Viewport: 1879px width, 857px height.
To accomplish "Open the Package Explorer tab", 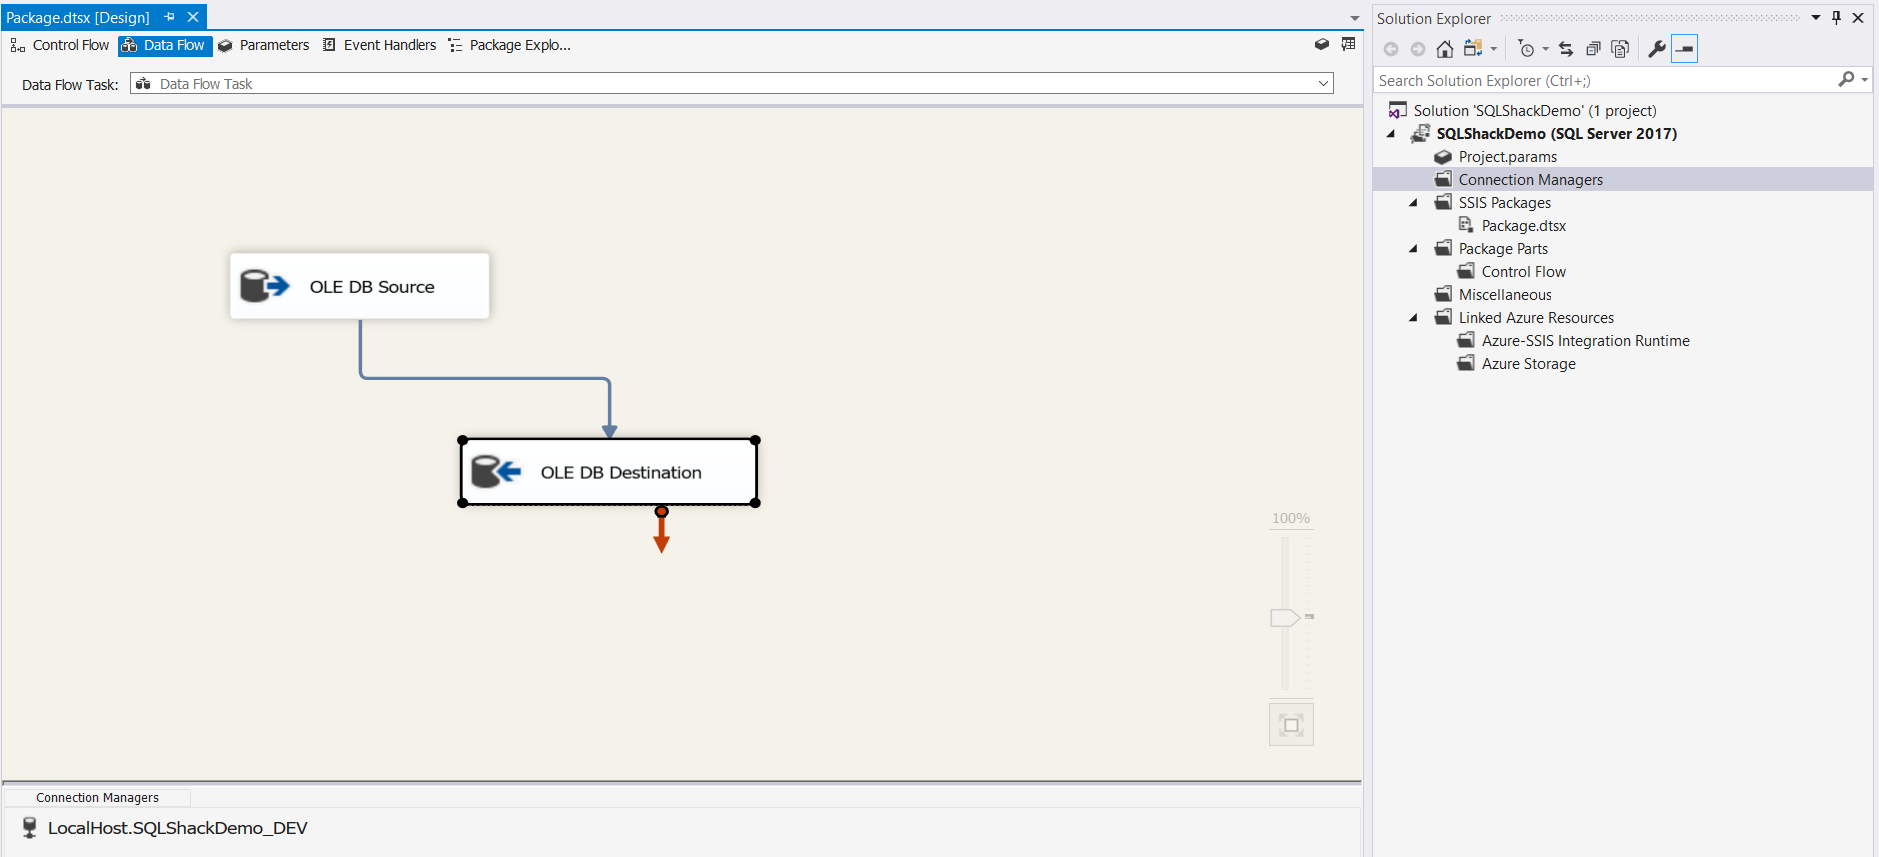I will (x=510, y=45).
